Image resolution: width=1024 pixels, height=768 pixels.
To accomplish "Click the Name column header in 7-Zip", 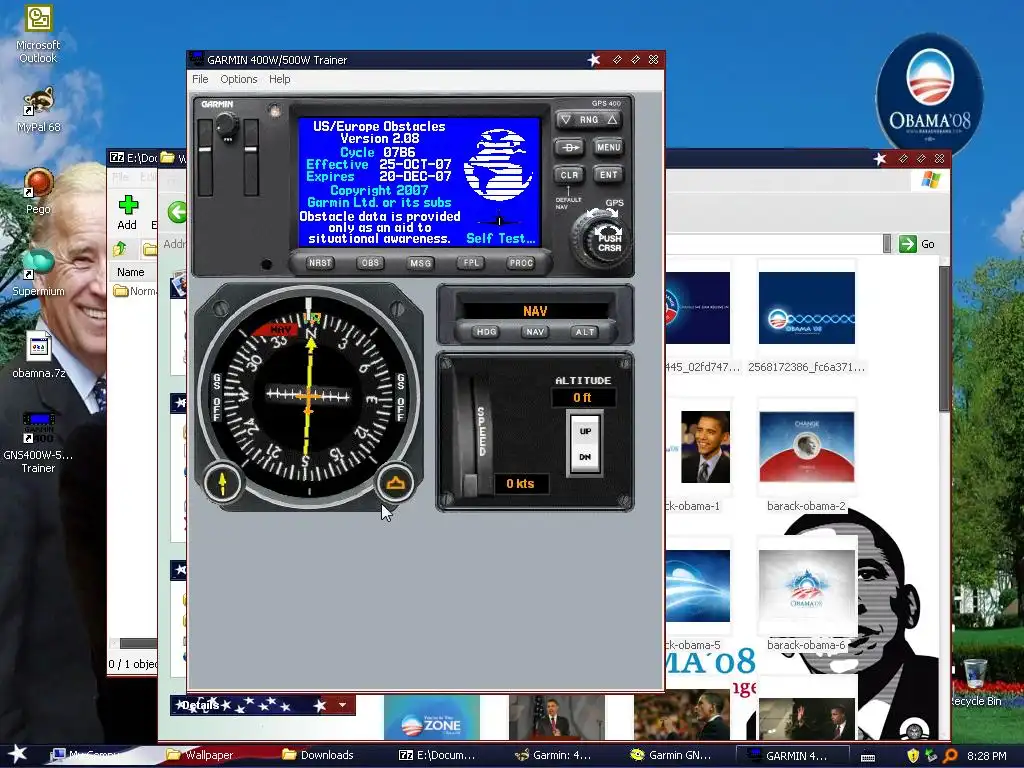I will pyautogui.click(x=131, y=272).
